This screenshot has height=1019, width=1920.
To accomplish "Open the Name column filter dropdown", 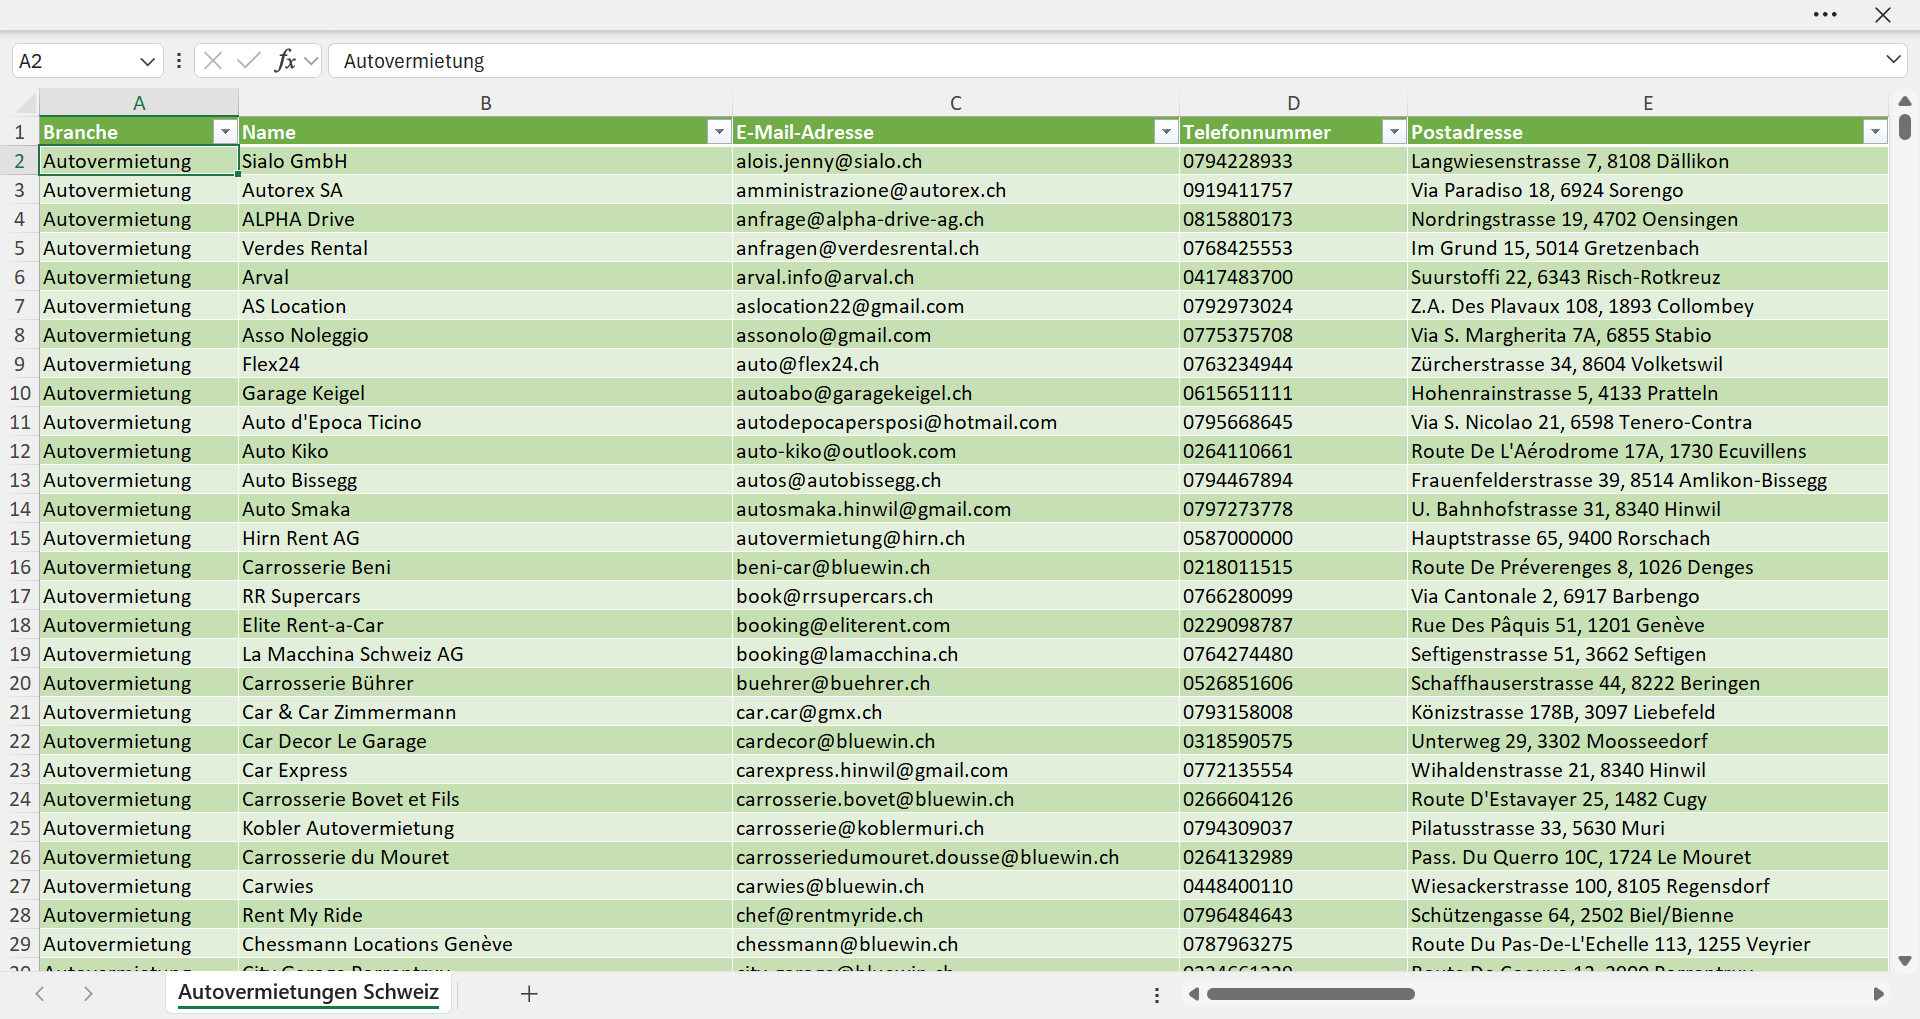I will [719, 132].
